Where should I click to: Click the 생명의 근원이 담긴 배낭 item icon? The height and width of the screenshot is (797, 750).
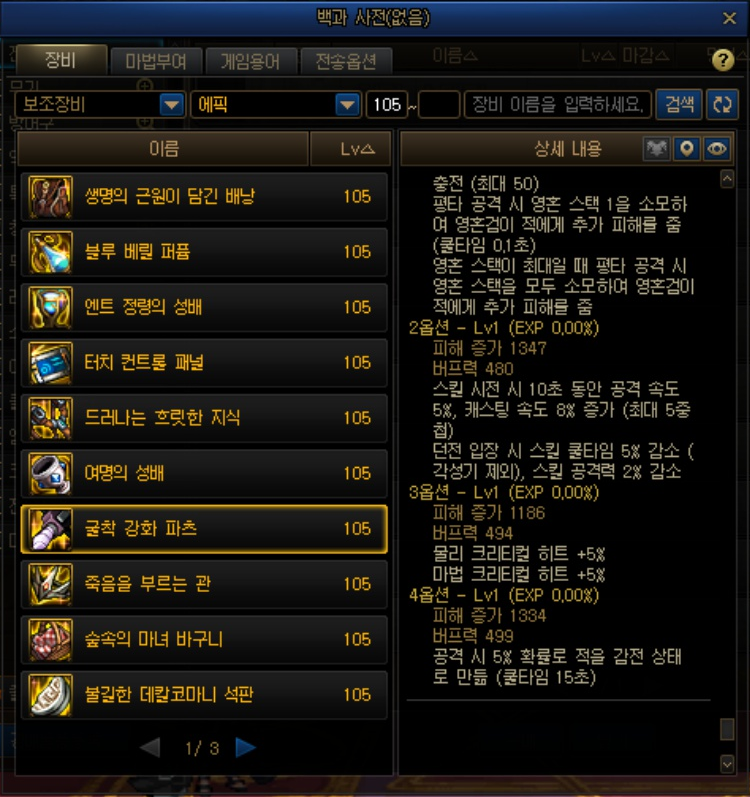(50, 197)
